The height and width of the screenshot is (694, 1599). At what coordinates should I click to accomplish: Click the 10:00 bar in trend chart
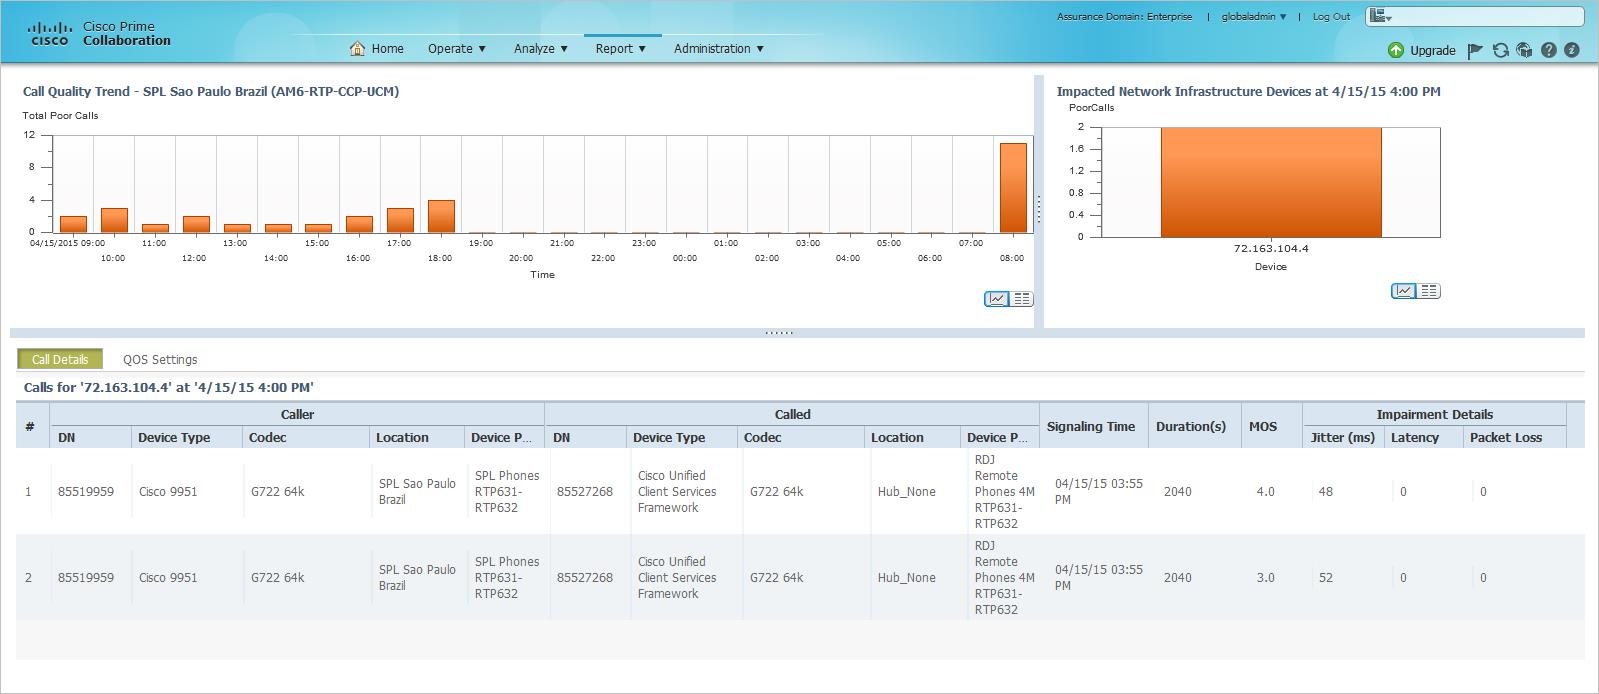tap(114, 220)
